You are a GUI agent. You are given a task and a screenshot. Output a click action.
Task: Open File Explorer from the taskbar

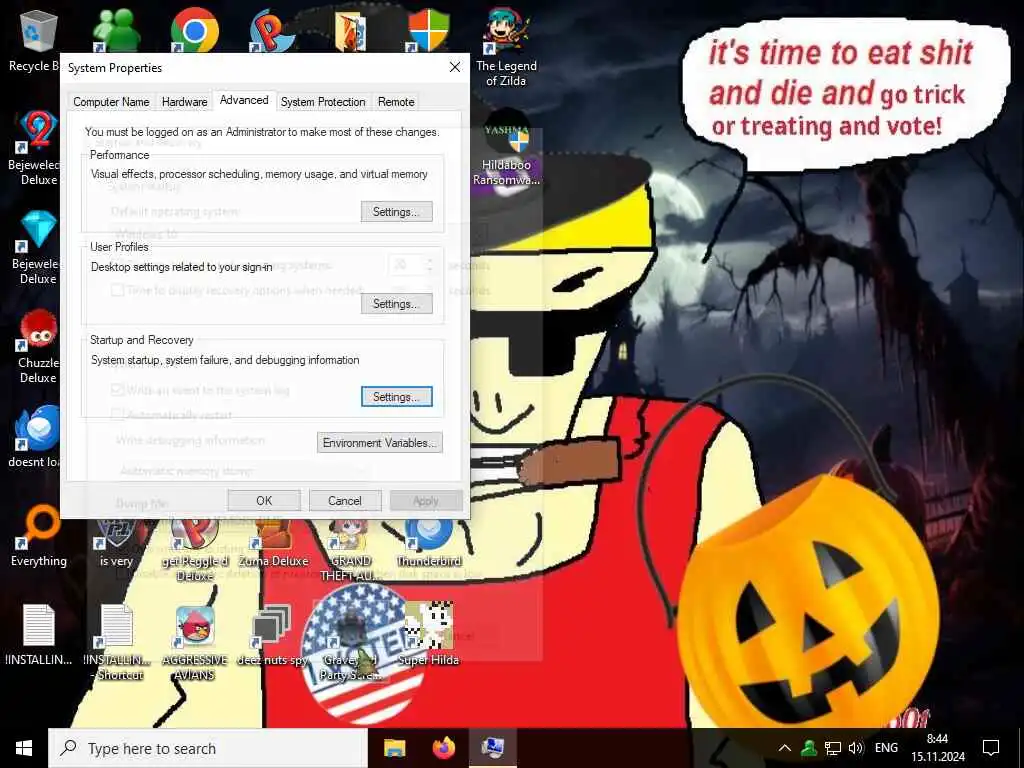394,748
